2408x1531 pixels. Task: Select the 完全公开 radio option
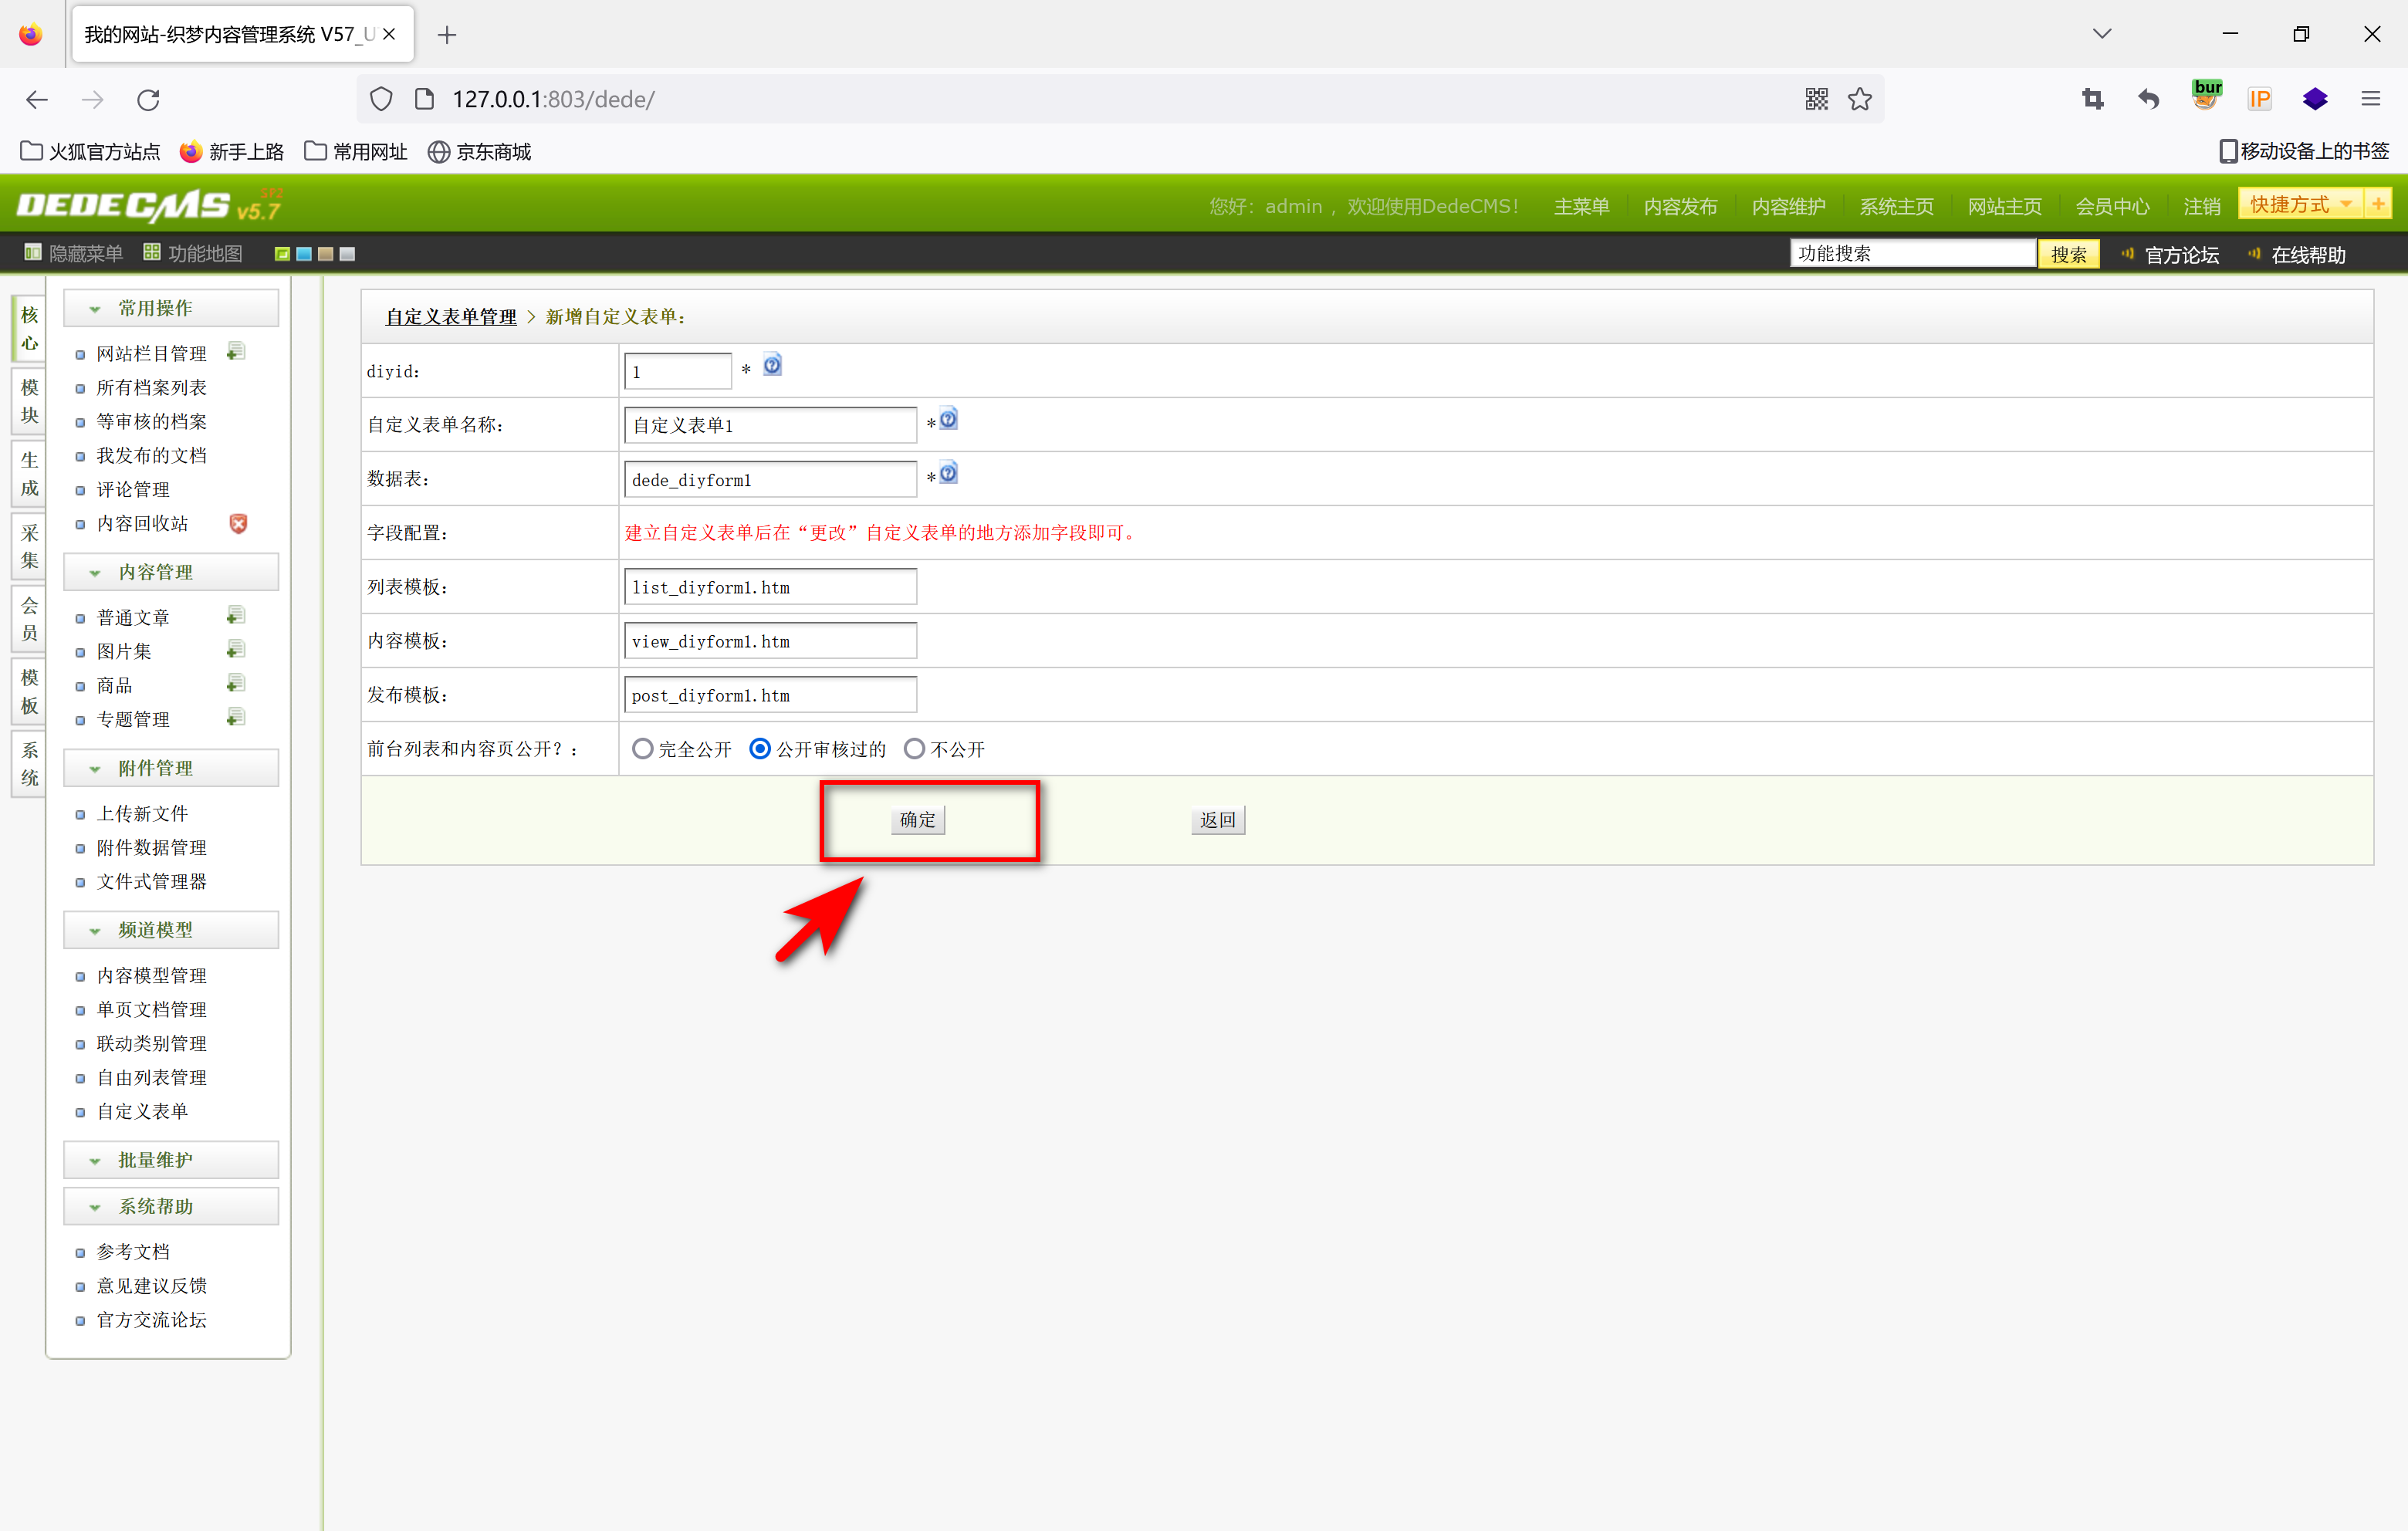[x=643, y=749]
